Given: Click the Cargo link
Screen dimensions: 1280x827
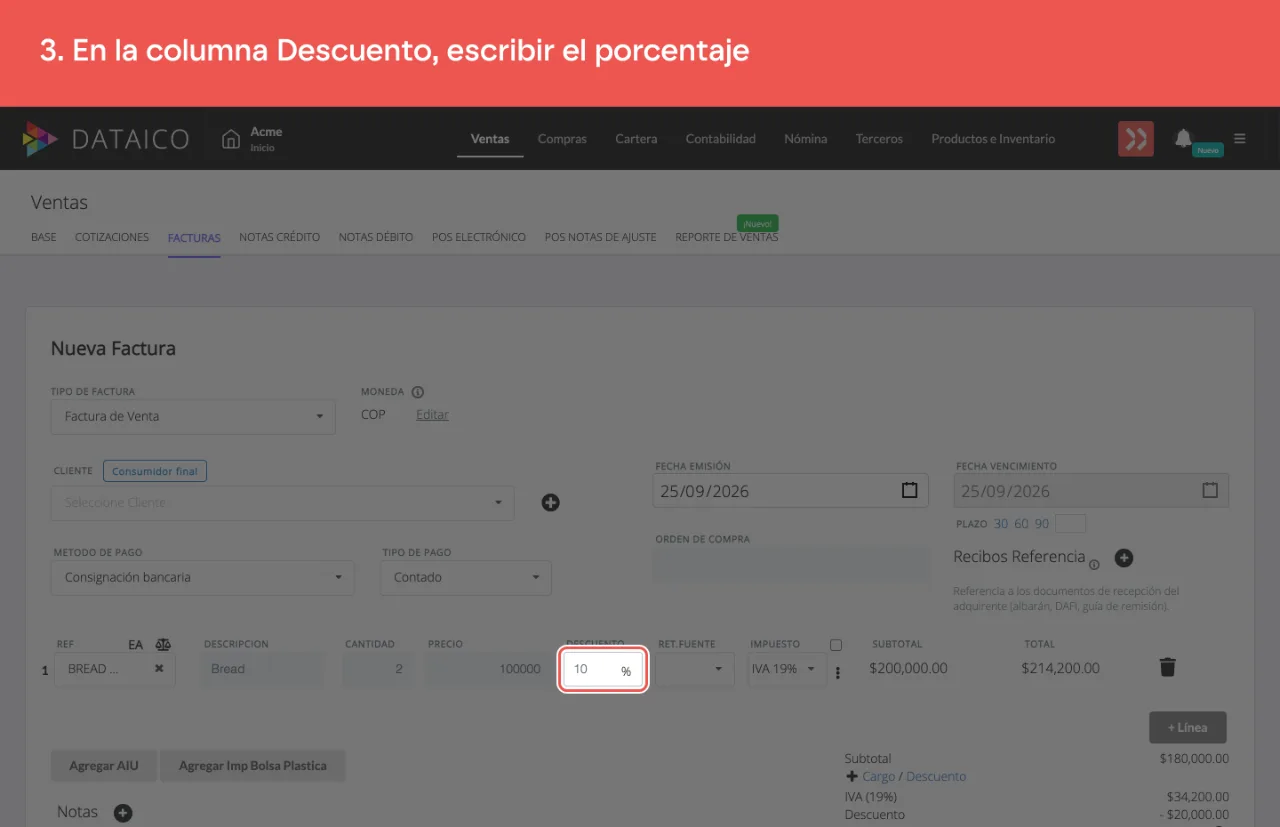Looking at the screenshot, I should click(879, 776).
